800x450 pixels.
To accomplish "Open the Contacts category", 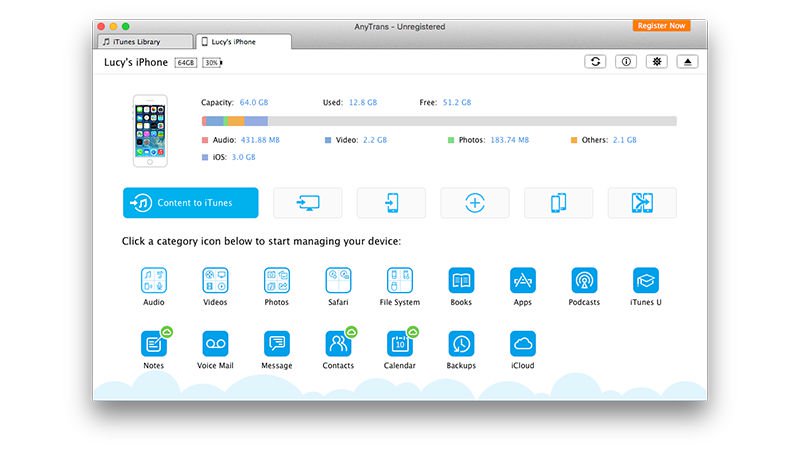I will 338,344.
